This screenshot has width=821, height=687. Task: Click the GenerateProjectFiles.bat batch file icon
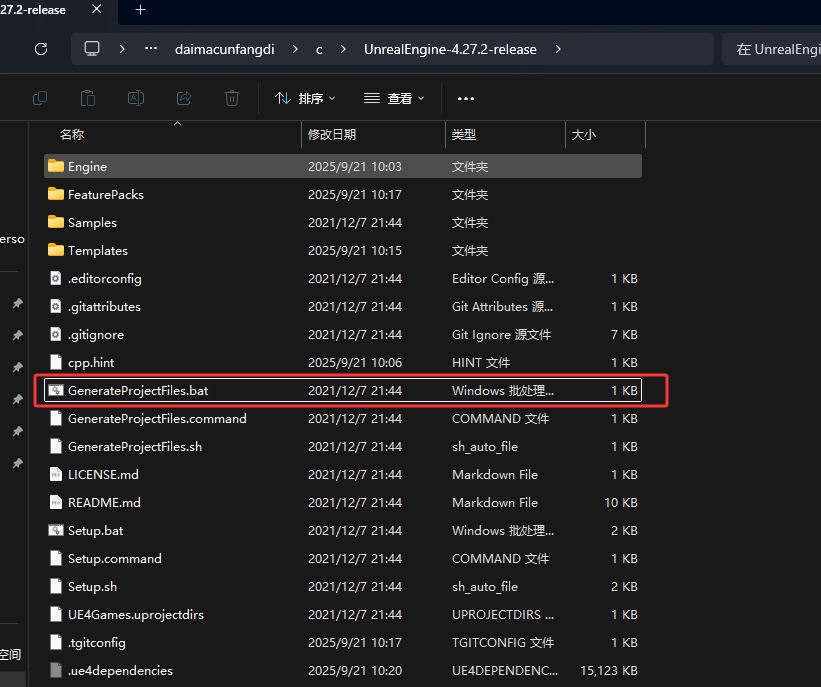coord(56,390)
